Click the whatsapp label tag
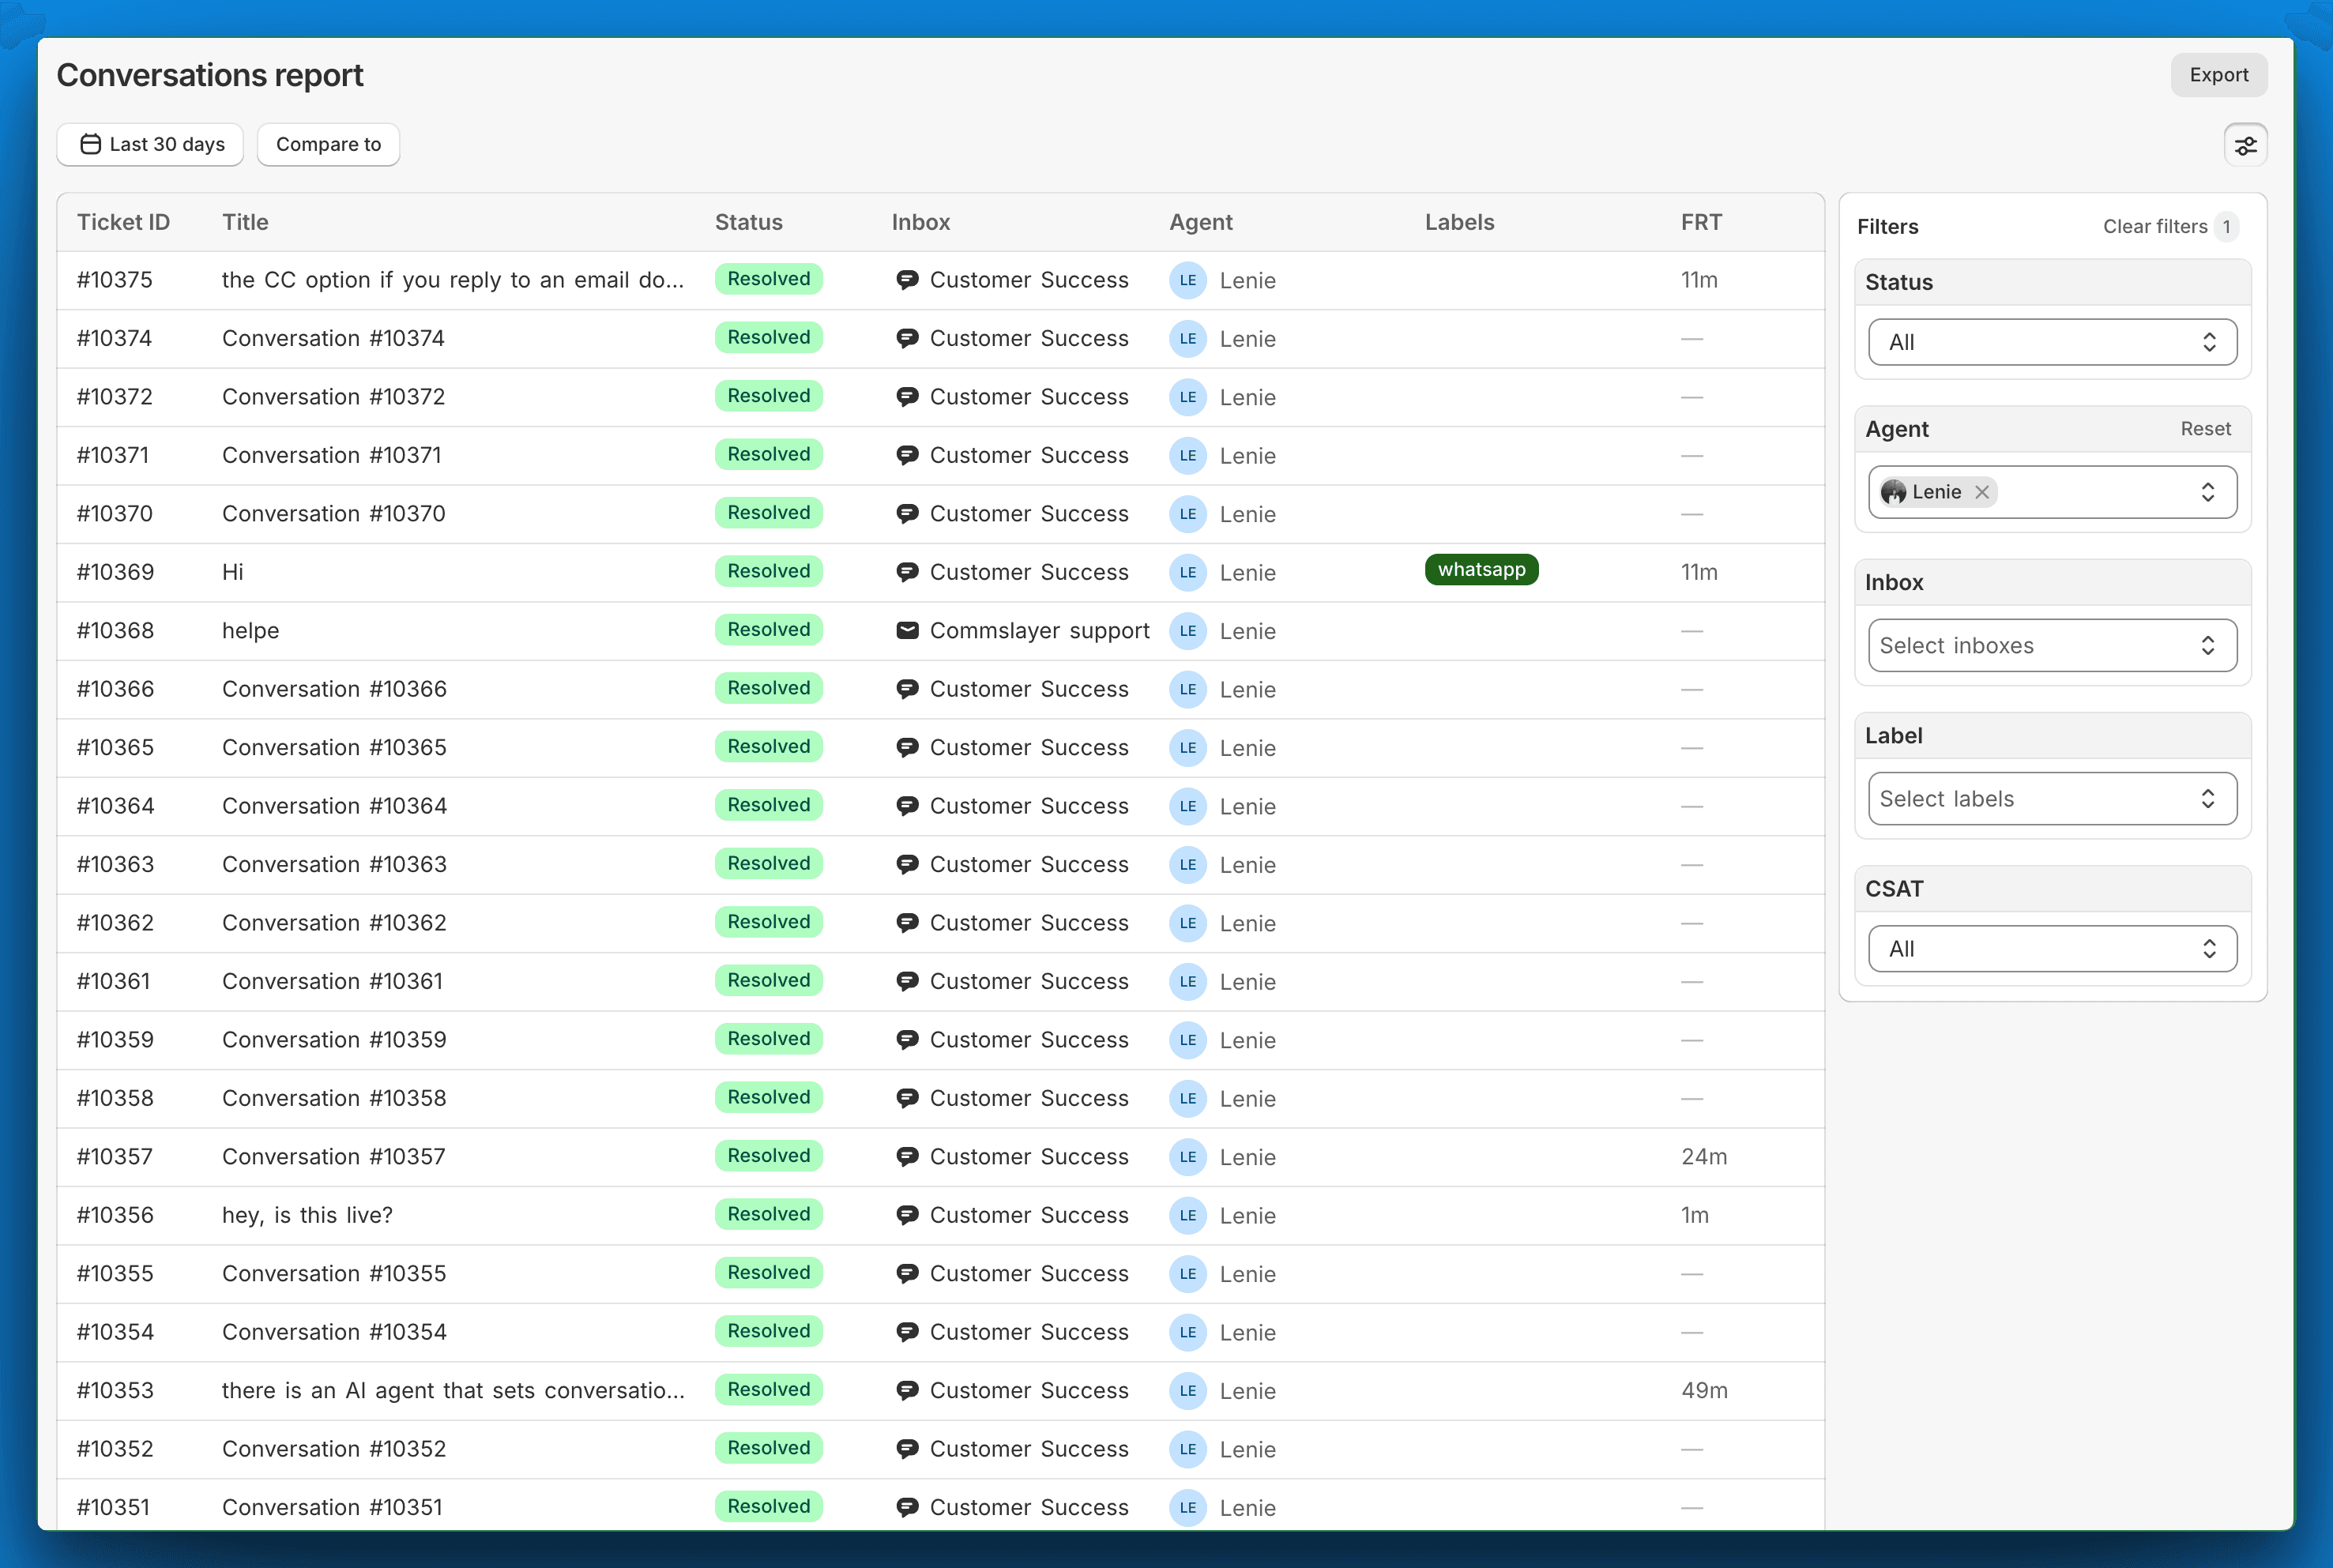 (1481, 570)
